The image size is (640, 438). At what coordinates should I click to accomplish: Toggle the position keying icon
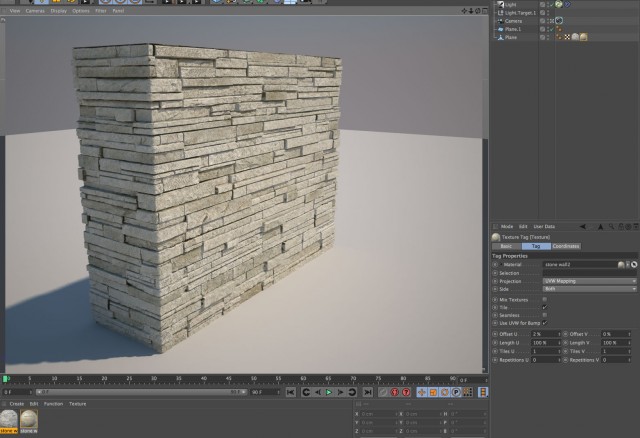point(422,392)
